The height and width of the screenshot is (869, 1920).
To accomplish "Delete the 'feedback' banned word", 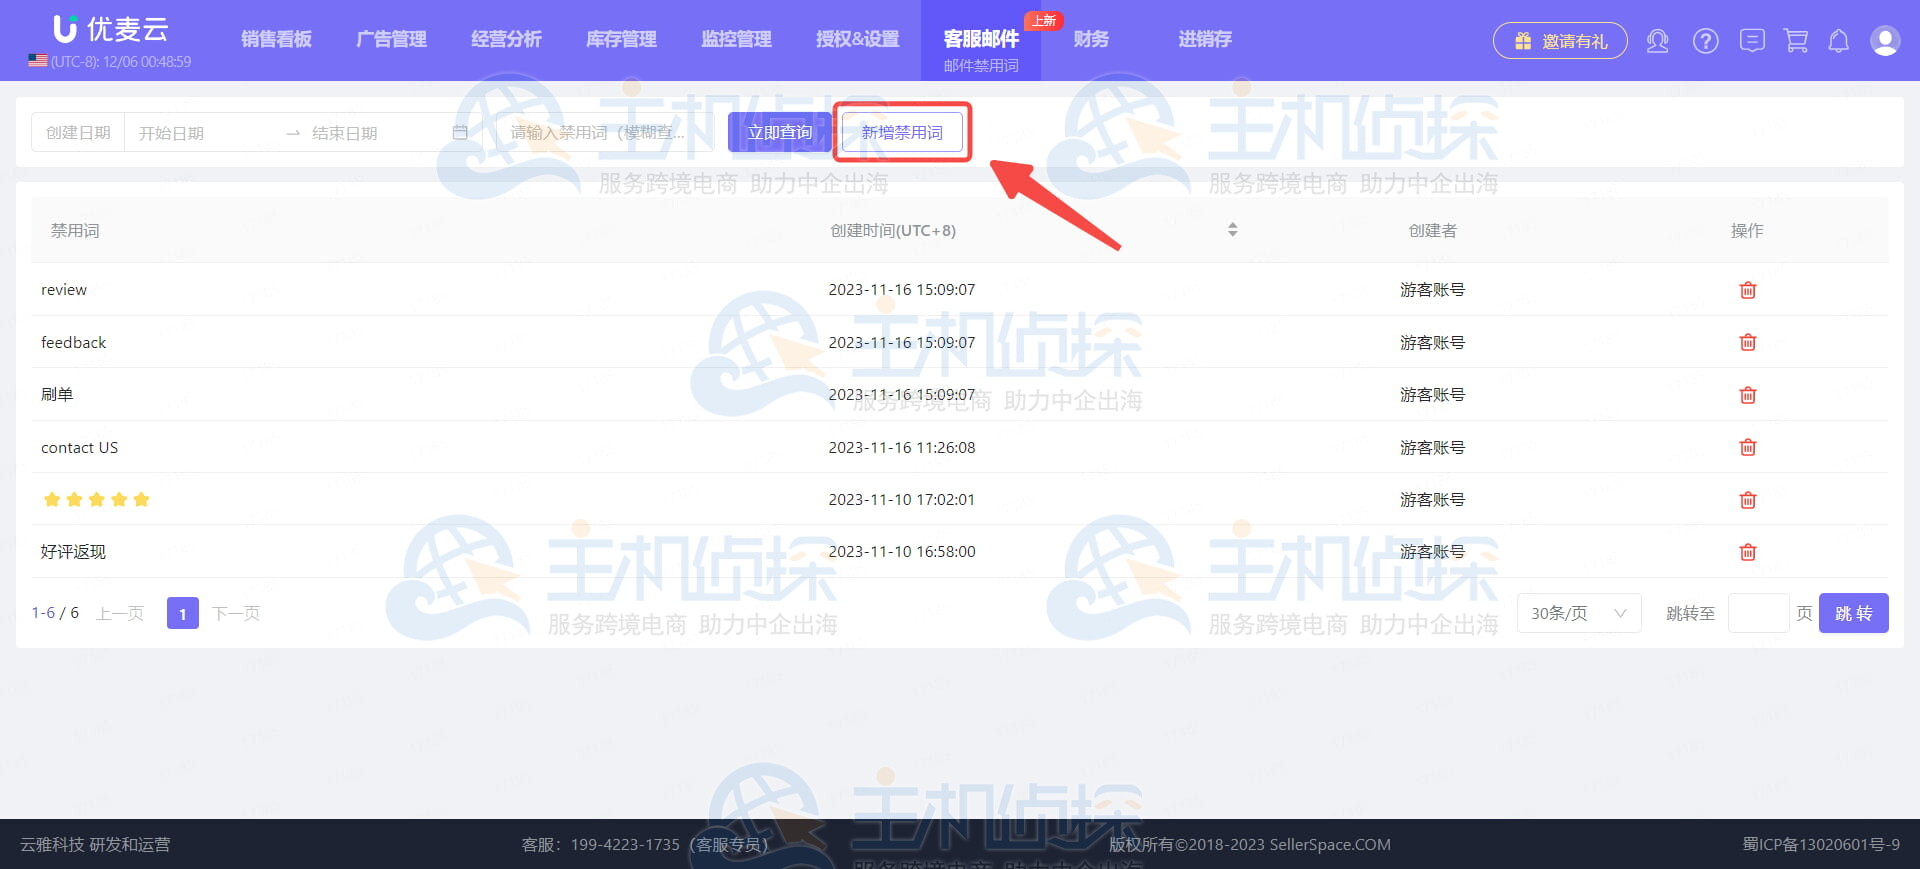I will point(1747,342).
